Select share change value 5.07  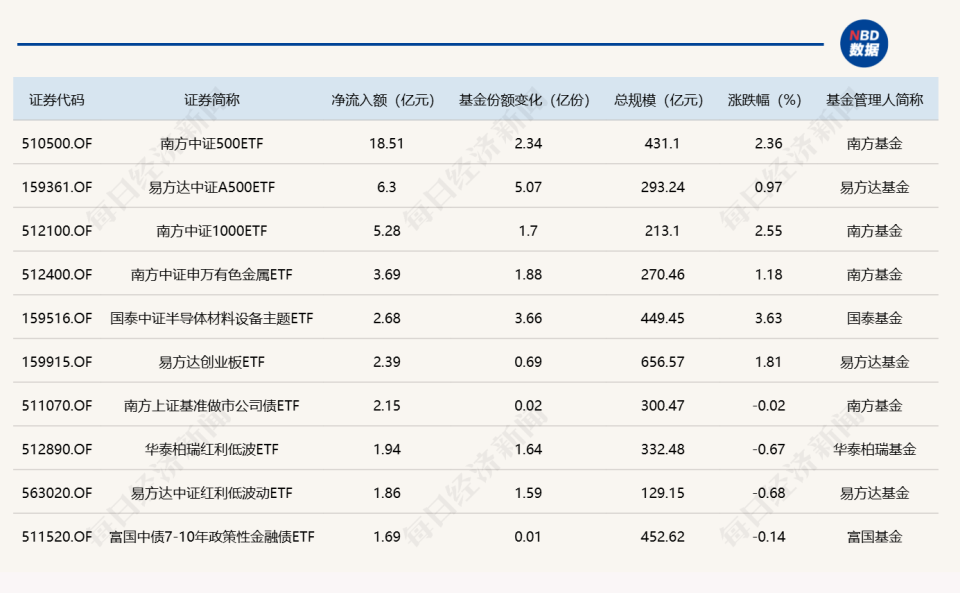[528, 187]
